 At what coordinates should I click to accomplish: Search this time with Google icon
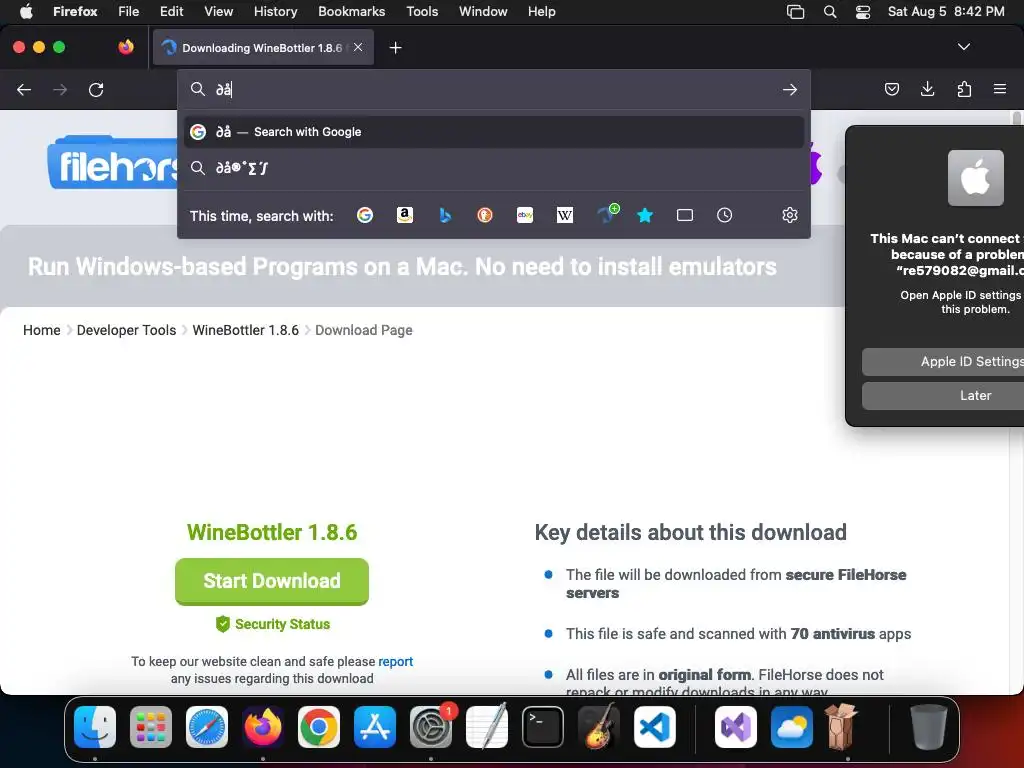[365, 215]
